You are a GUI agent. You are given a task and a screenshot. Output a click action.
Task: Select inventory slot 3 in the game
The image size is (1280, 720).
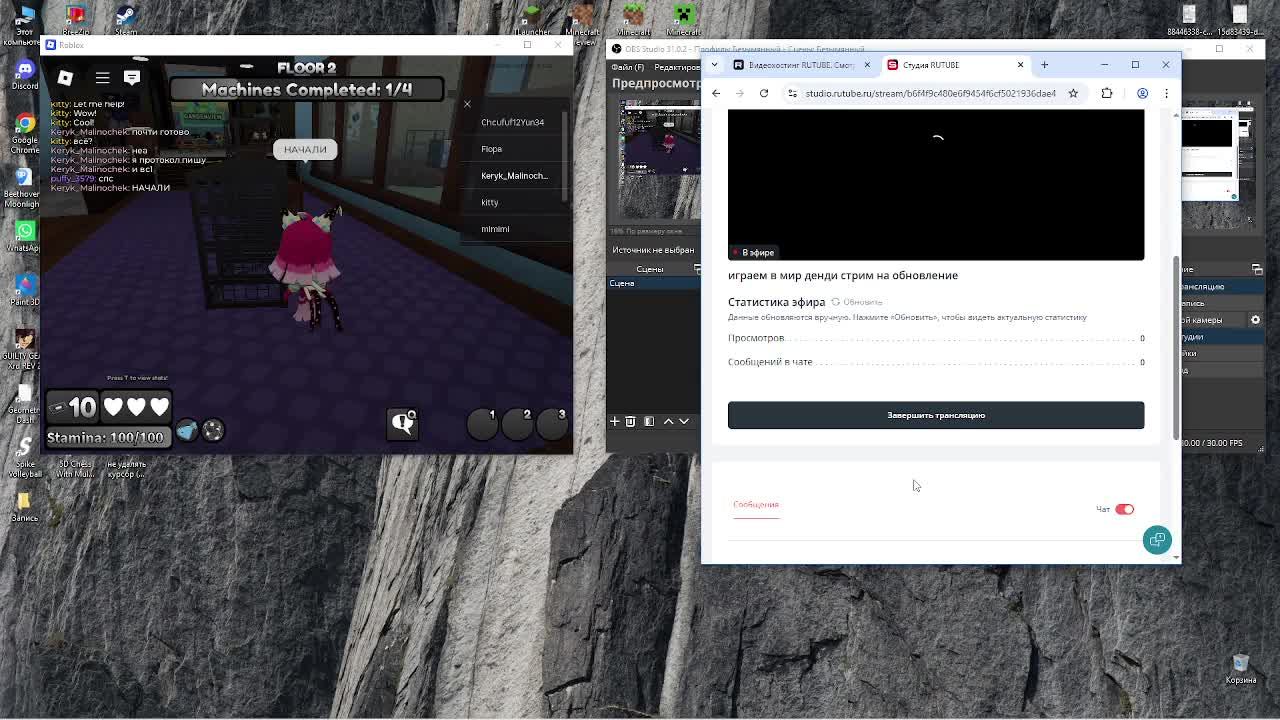(552, 424)
